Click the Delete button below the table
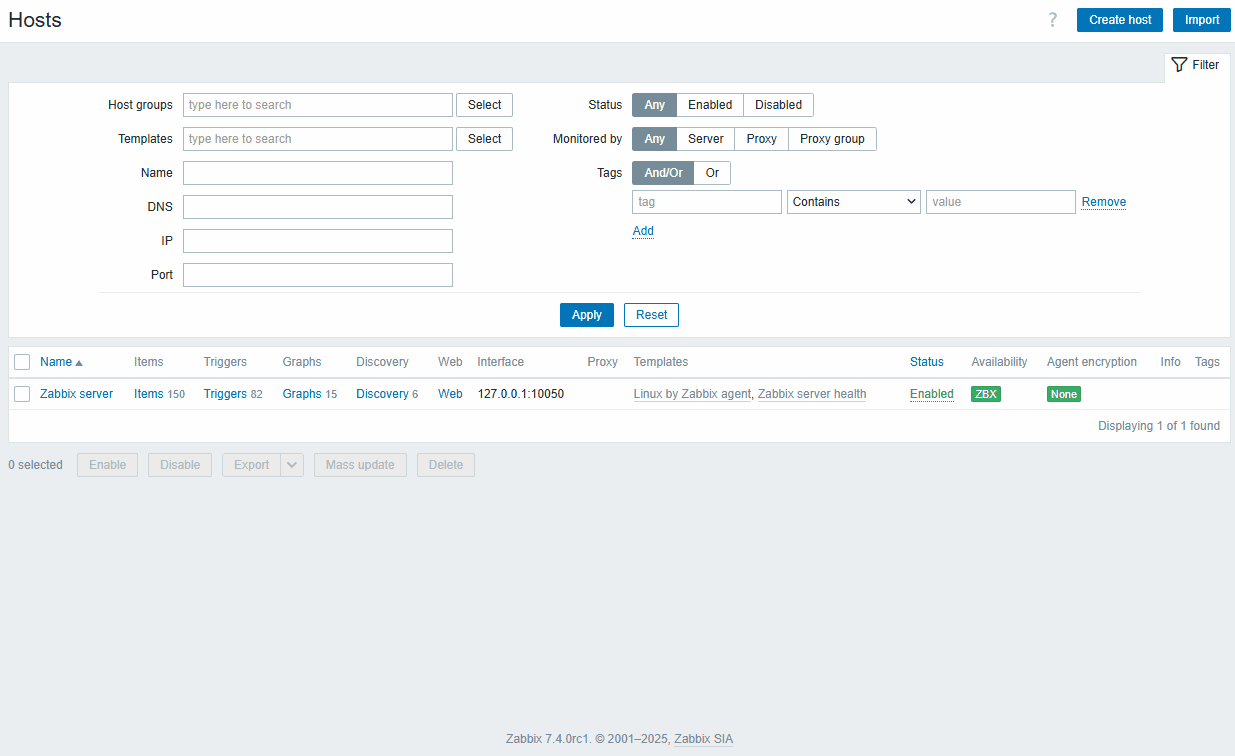 446,465
